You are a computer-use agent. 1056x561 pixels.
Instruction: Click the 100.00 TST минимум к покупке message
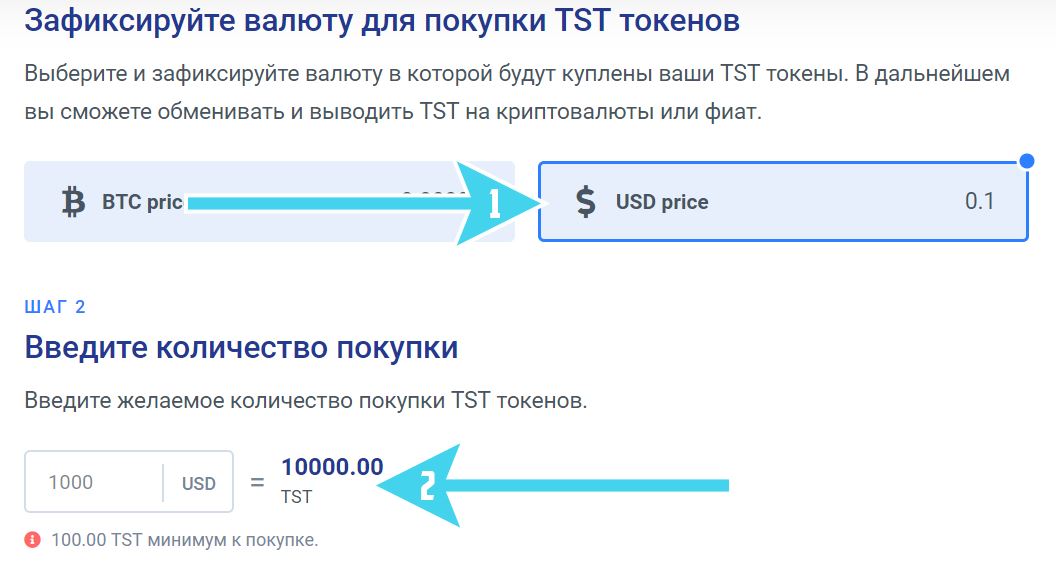(x=185, y=540)
